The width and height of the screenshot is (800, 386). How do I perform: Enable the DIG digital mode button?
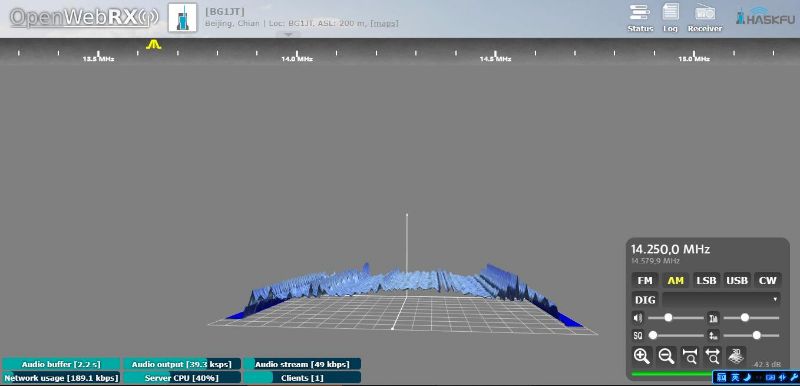point(645,299)
